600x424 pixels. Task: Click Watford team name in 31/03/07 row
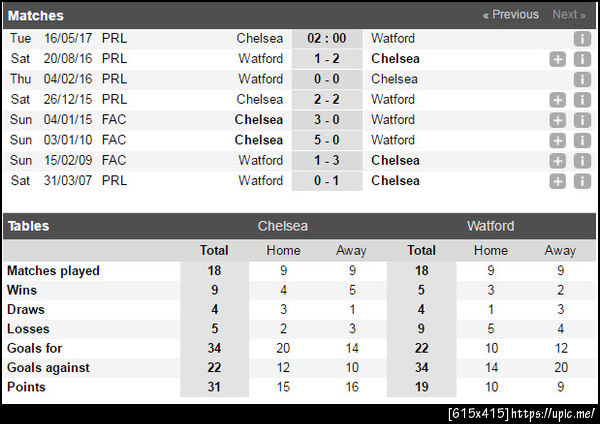click(x=260, y=181)
